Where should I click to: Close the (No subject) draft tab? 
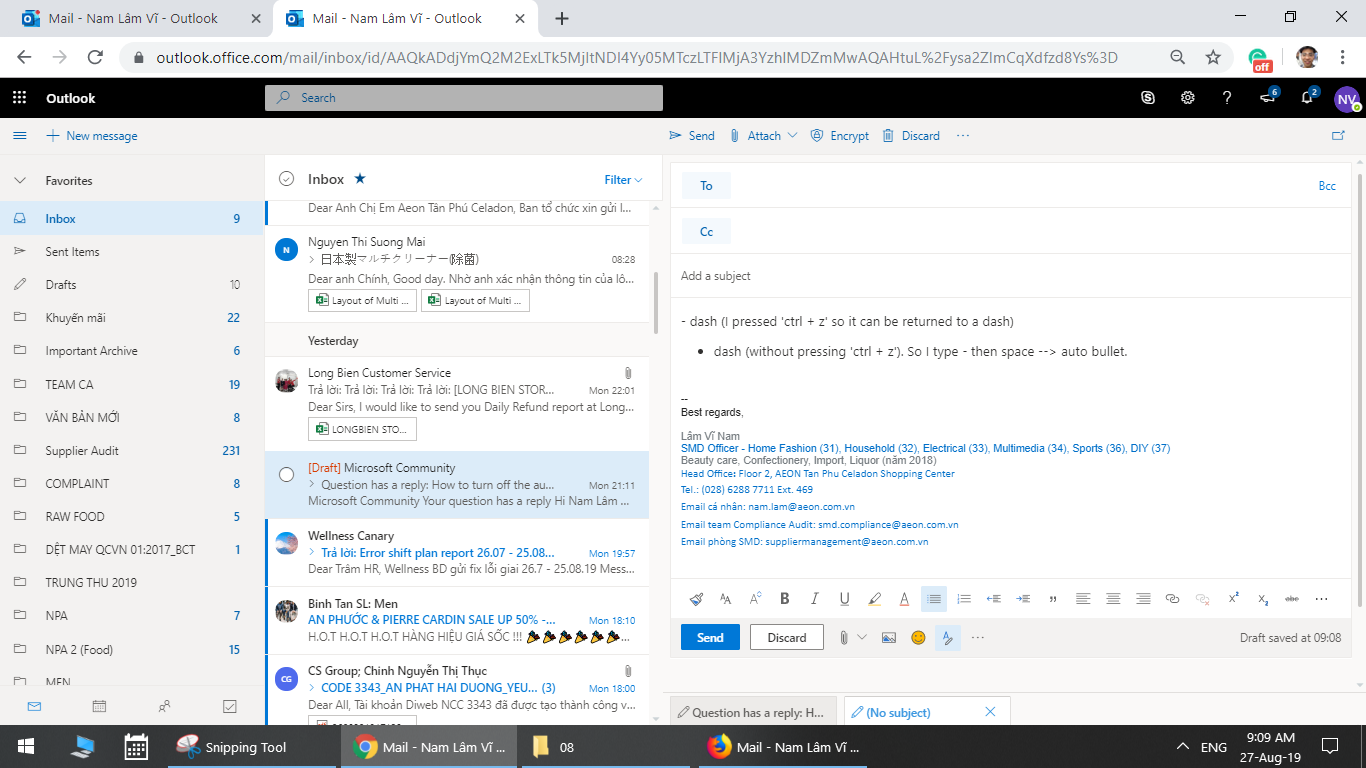(x=990, y=712)
